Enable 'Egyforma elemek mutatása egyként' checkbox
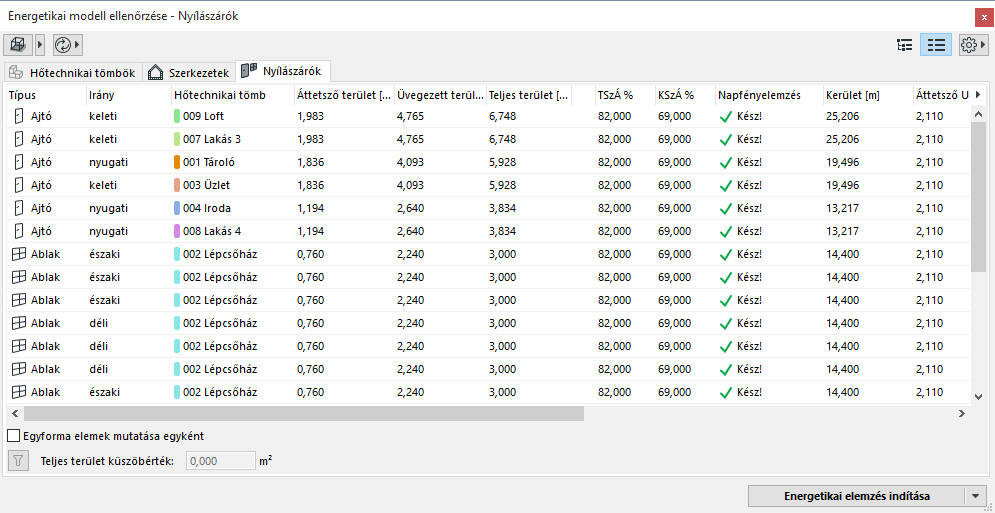The image size is (995, 513). (x=14, y=436)
